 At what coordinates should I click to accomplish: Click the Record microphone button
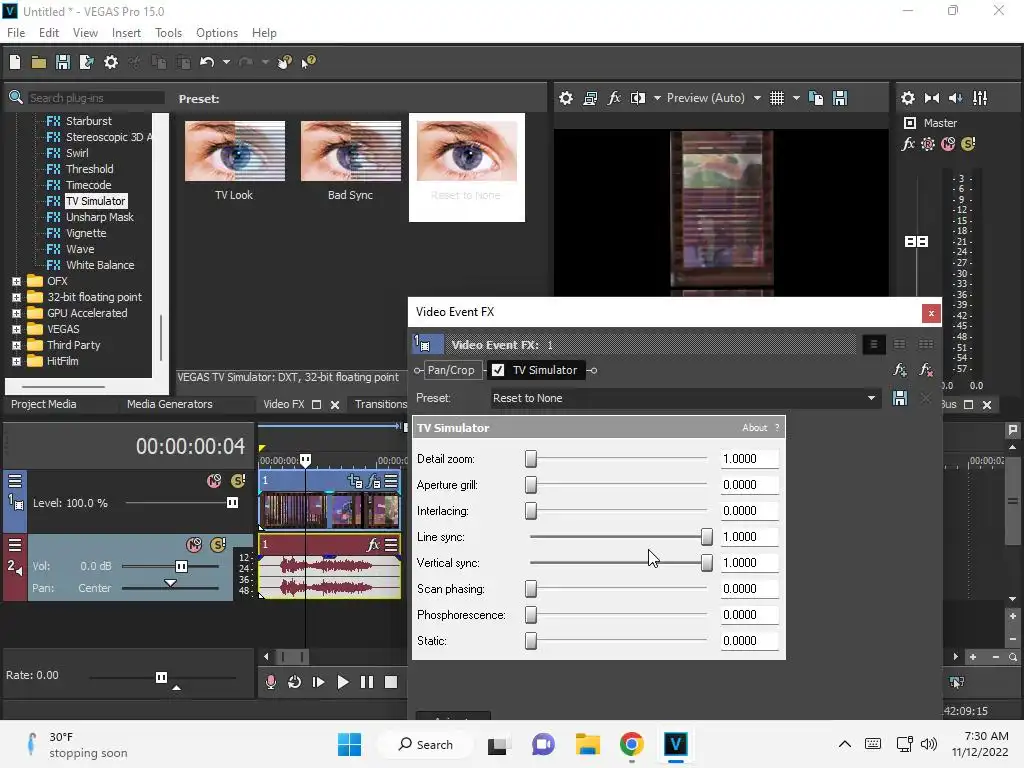pyautogui.click(x=270, y=682)
